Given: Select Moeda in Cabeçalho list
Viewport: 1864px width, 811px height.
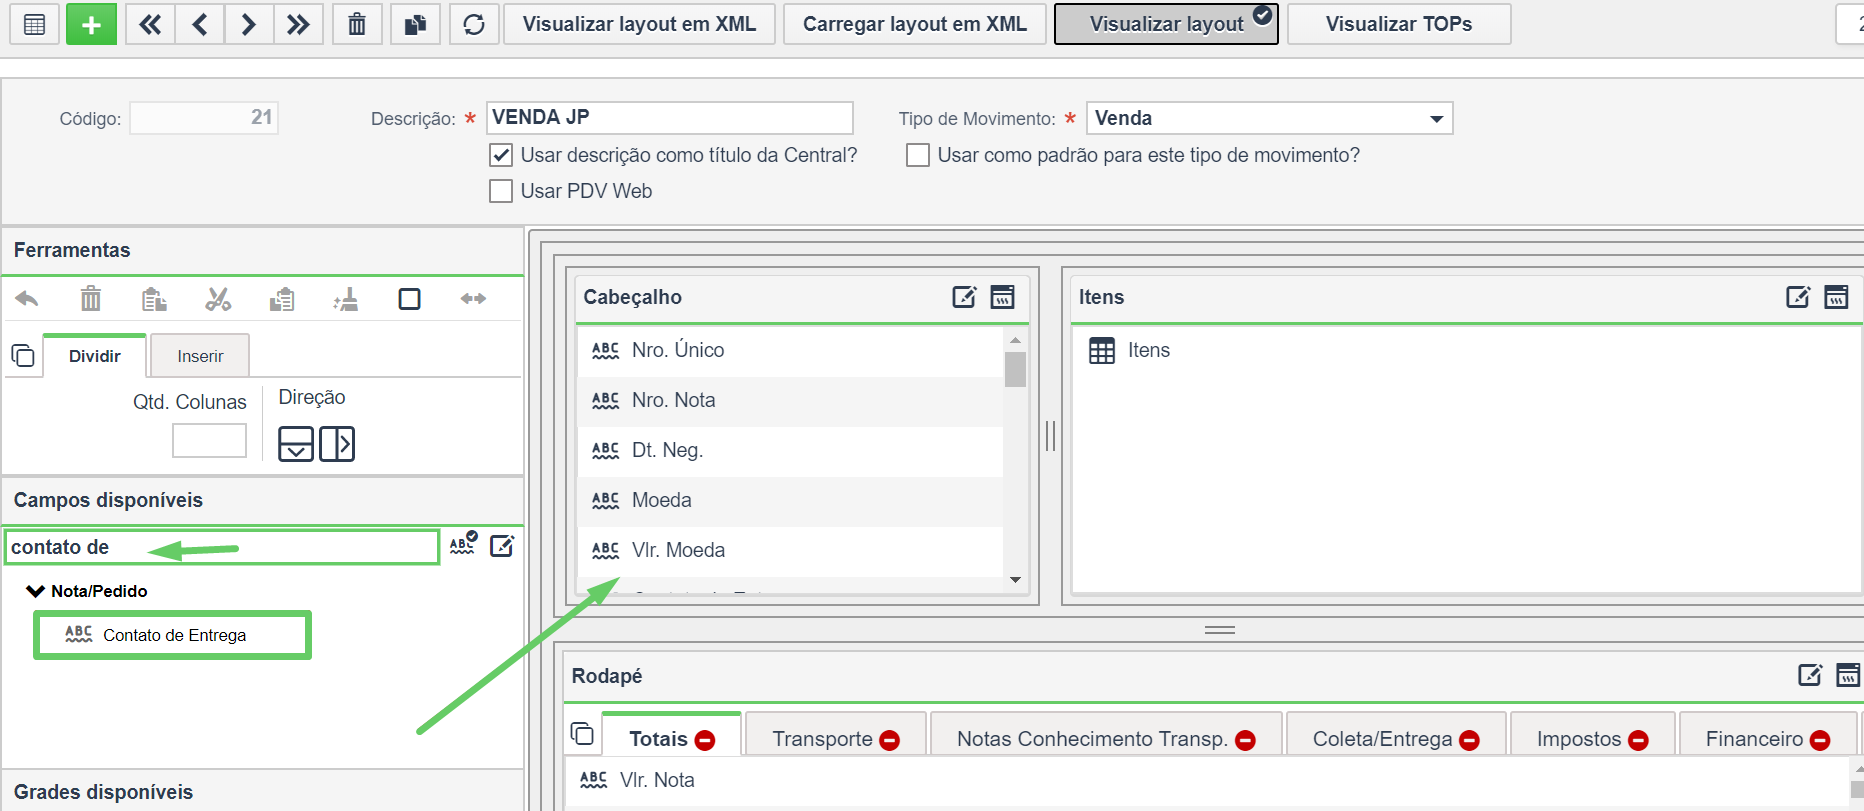Looking at the screenshot, I should point(790,501).
